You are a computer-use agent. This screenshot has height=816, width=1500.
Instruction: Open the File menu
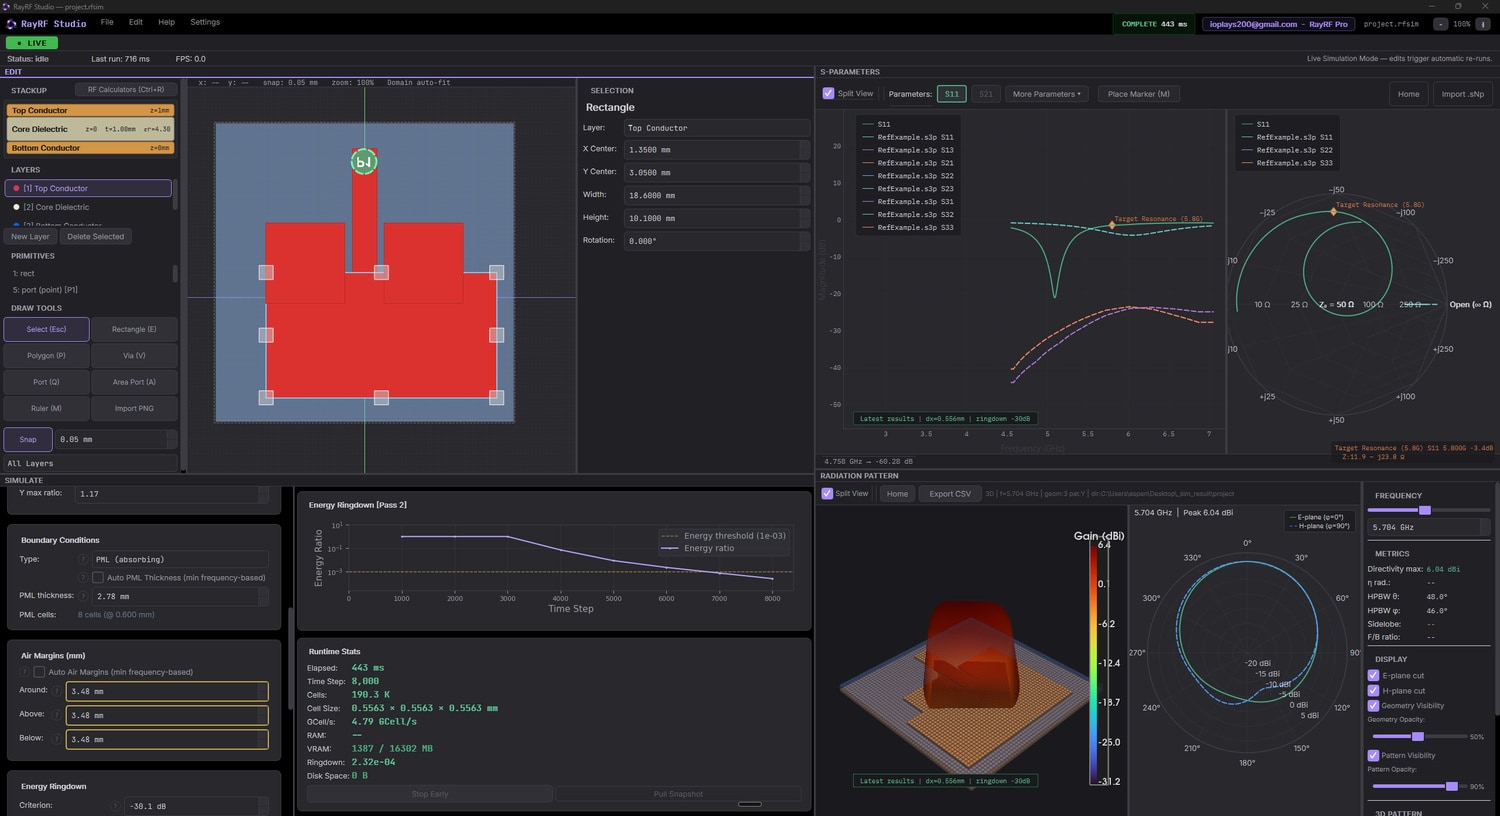(x=107, y=22)
